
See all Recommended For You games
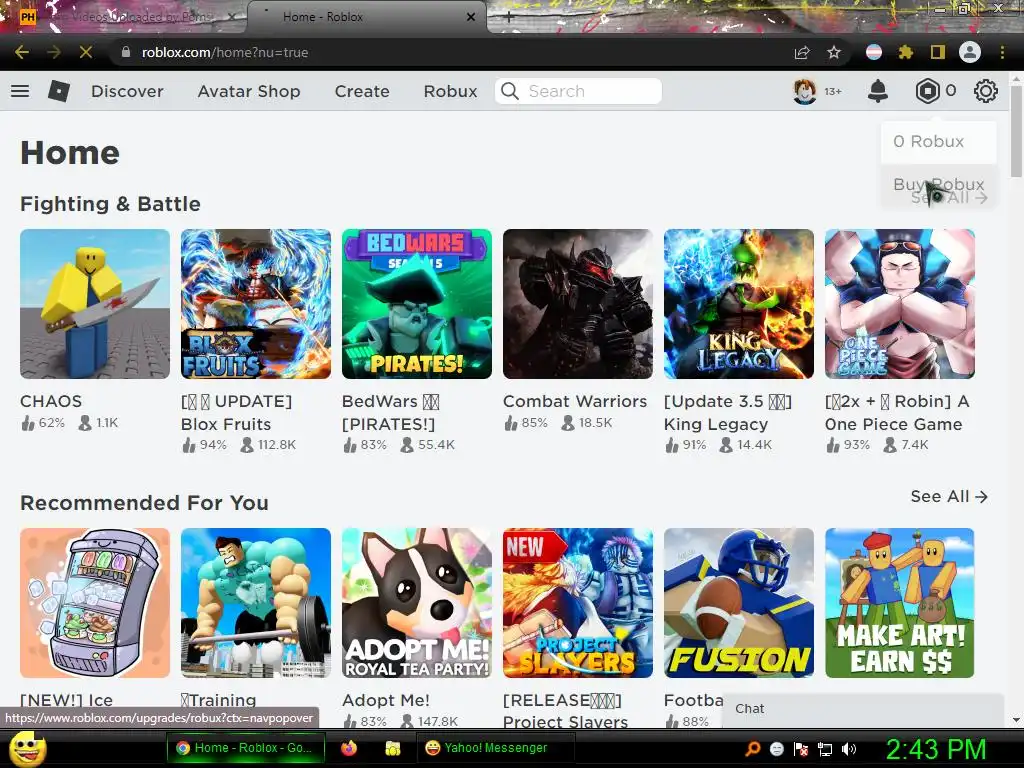[949, 496]
